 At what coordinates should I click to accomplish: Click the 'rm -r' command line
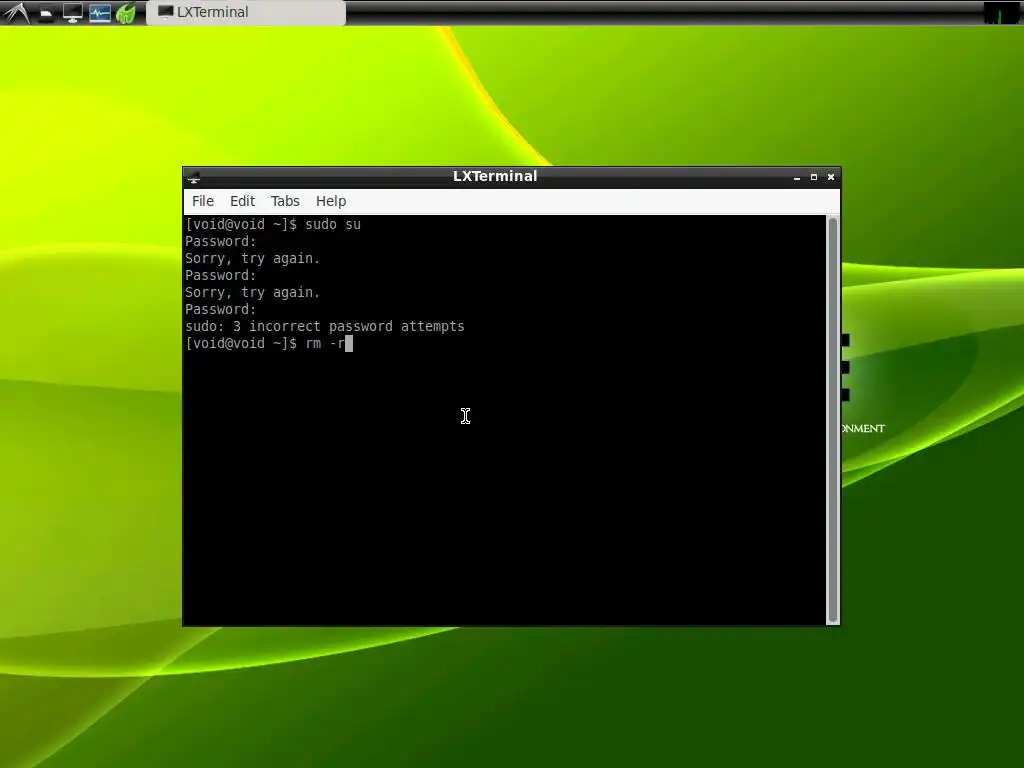coord(268,344)
